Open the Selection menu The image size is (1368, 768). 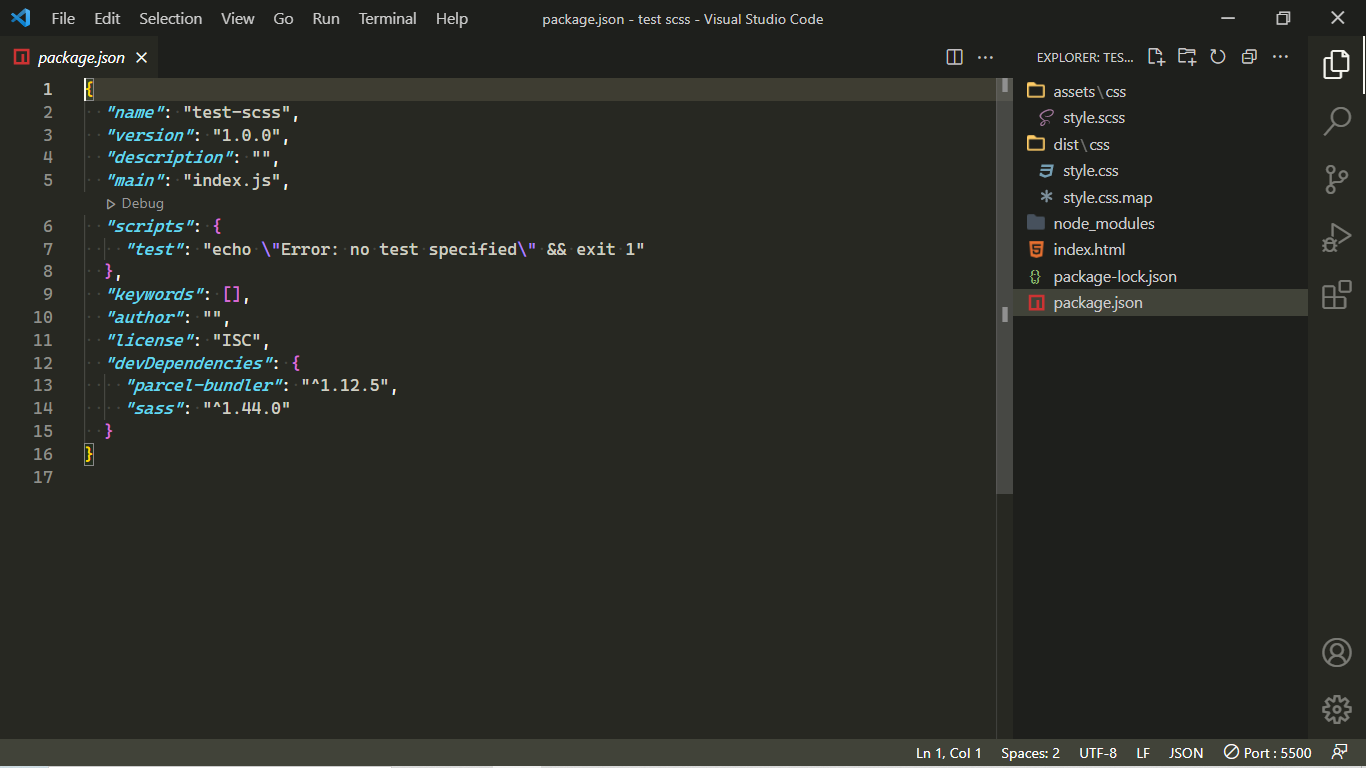click(171, 18)
